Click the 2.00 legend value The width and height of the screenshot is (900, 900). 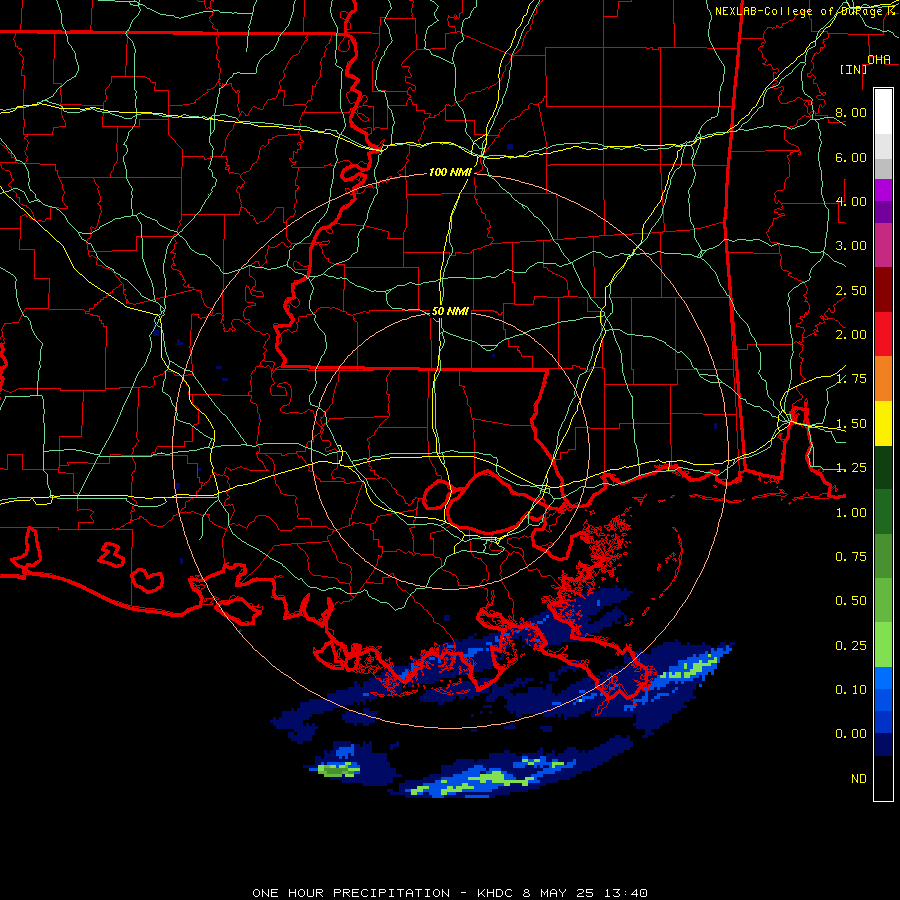pyautogui.click(x=851, y=335)
